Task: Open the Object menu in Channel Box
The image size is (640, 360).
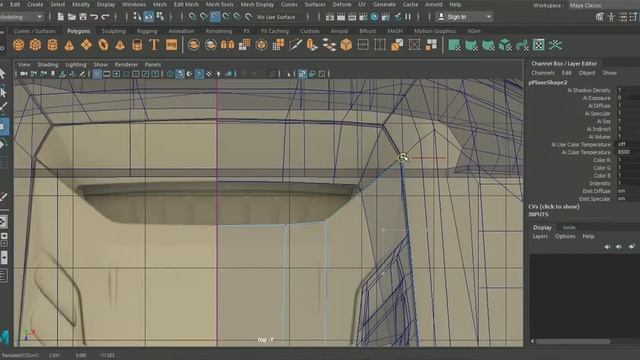Action: tap(587, 73)
